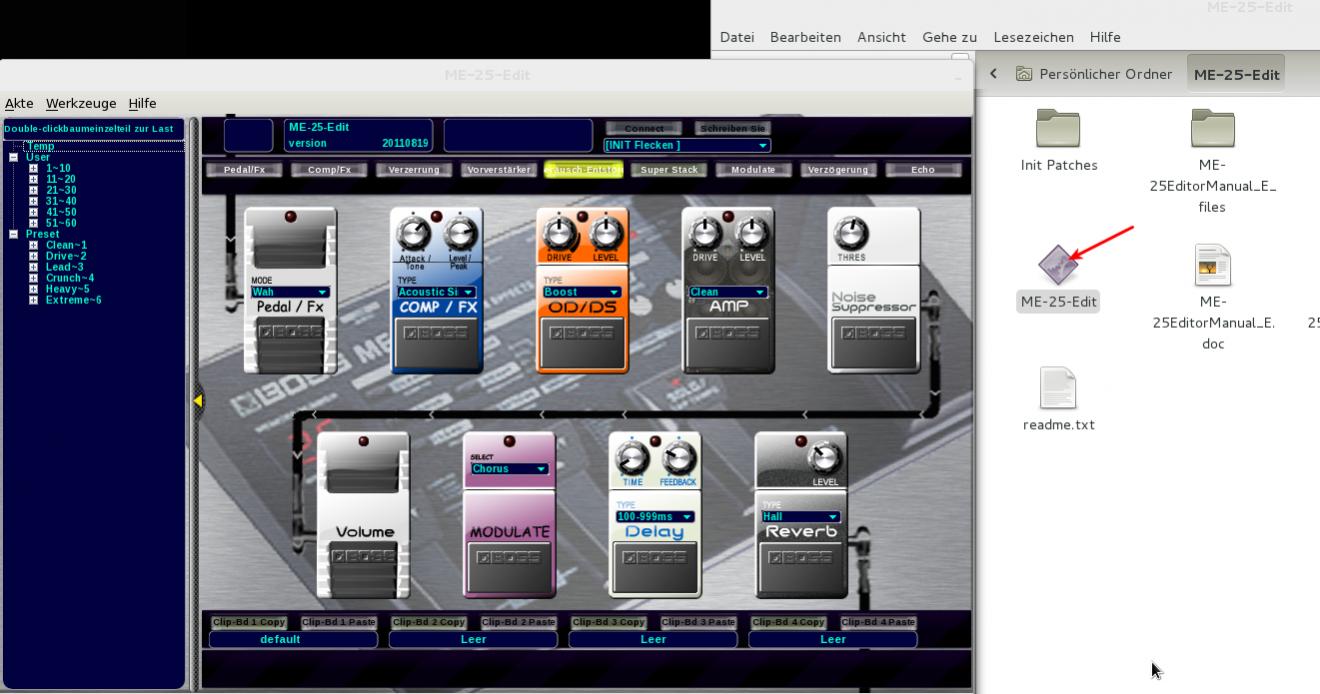Select the ME-25EditorManual_E.doc document icon
The height and width of the screenshot is (694, 1320).
click(x=1213, y=265)
